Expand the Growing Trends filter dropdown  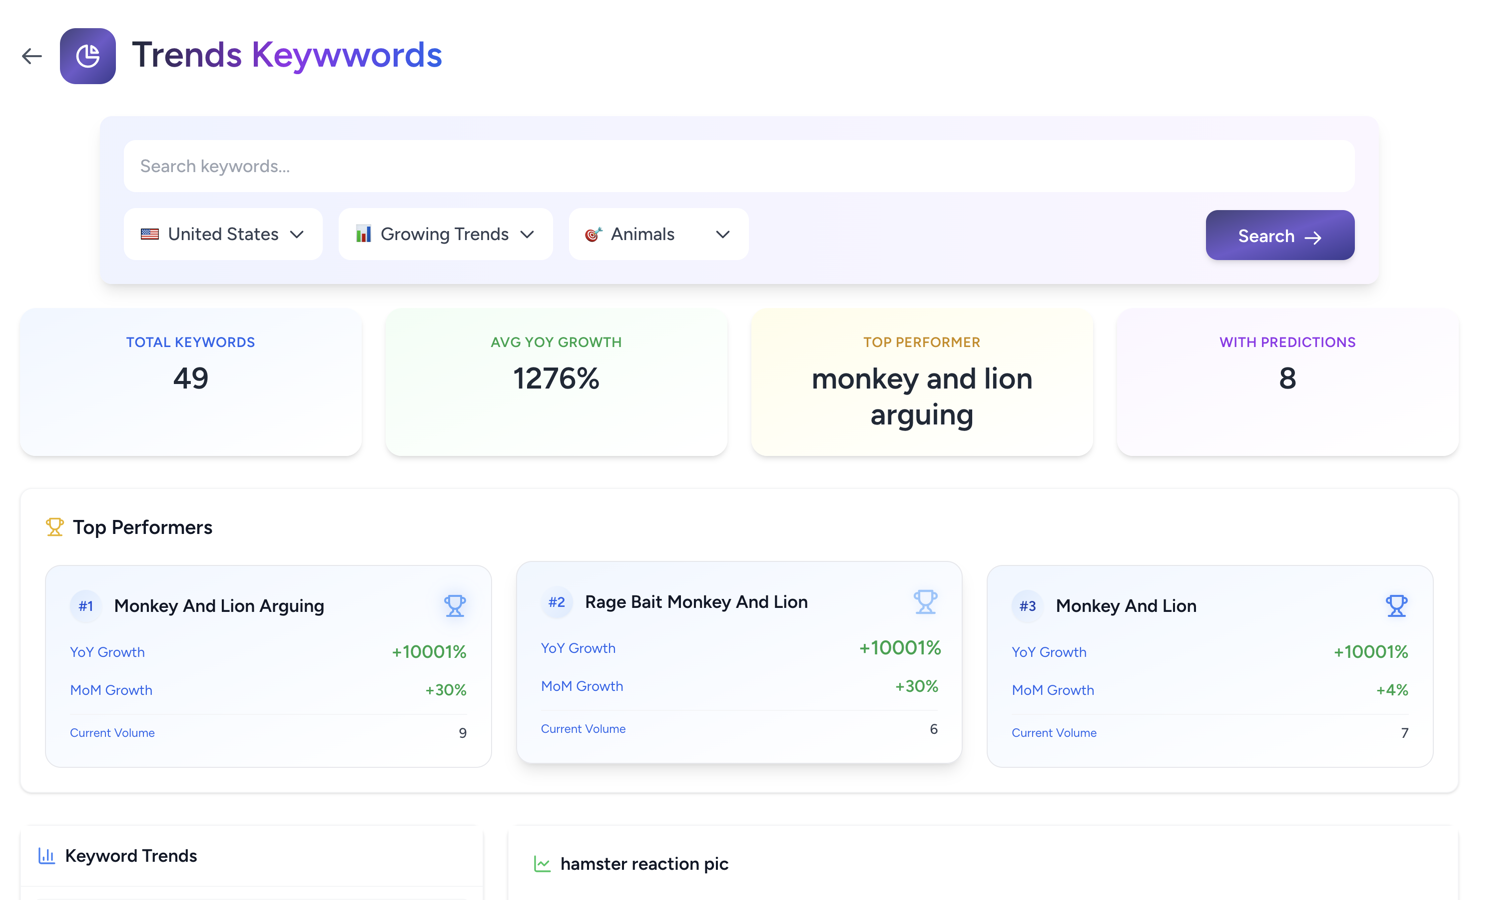click(445, 234)
